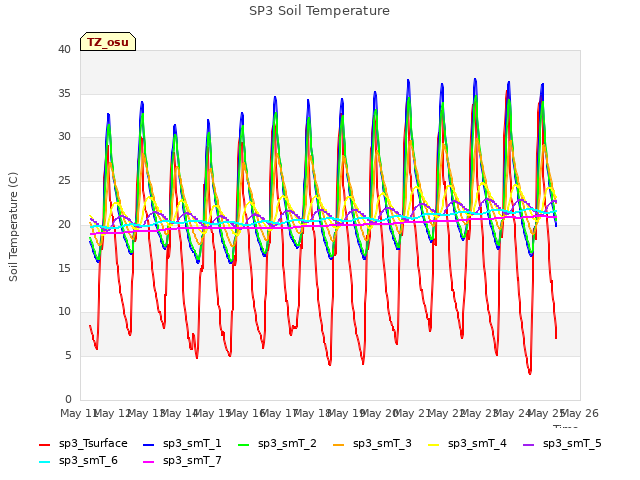Viewport: 640px width, 480px height.
Task: Click the sp3_smT_7 legend label
Action: tap(192, 460)
